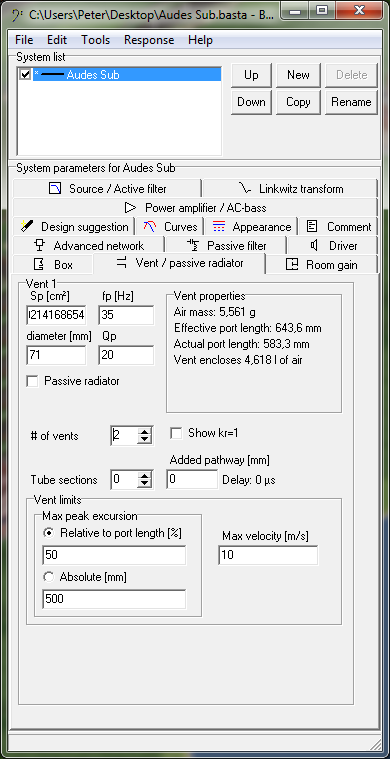Click the Vent encloses air text
392x759 pixels.
pyautogui.click(x=238, y=360)
